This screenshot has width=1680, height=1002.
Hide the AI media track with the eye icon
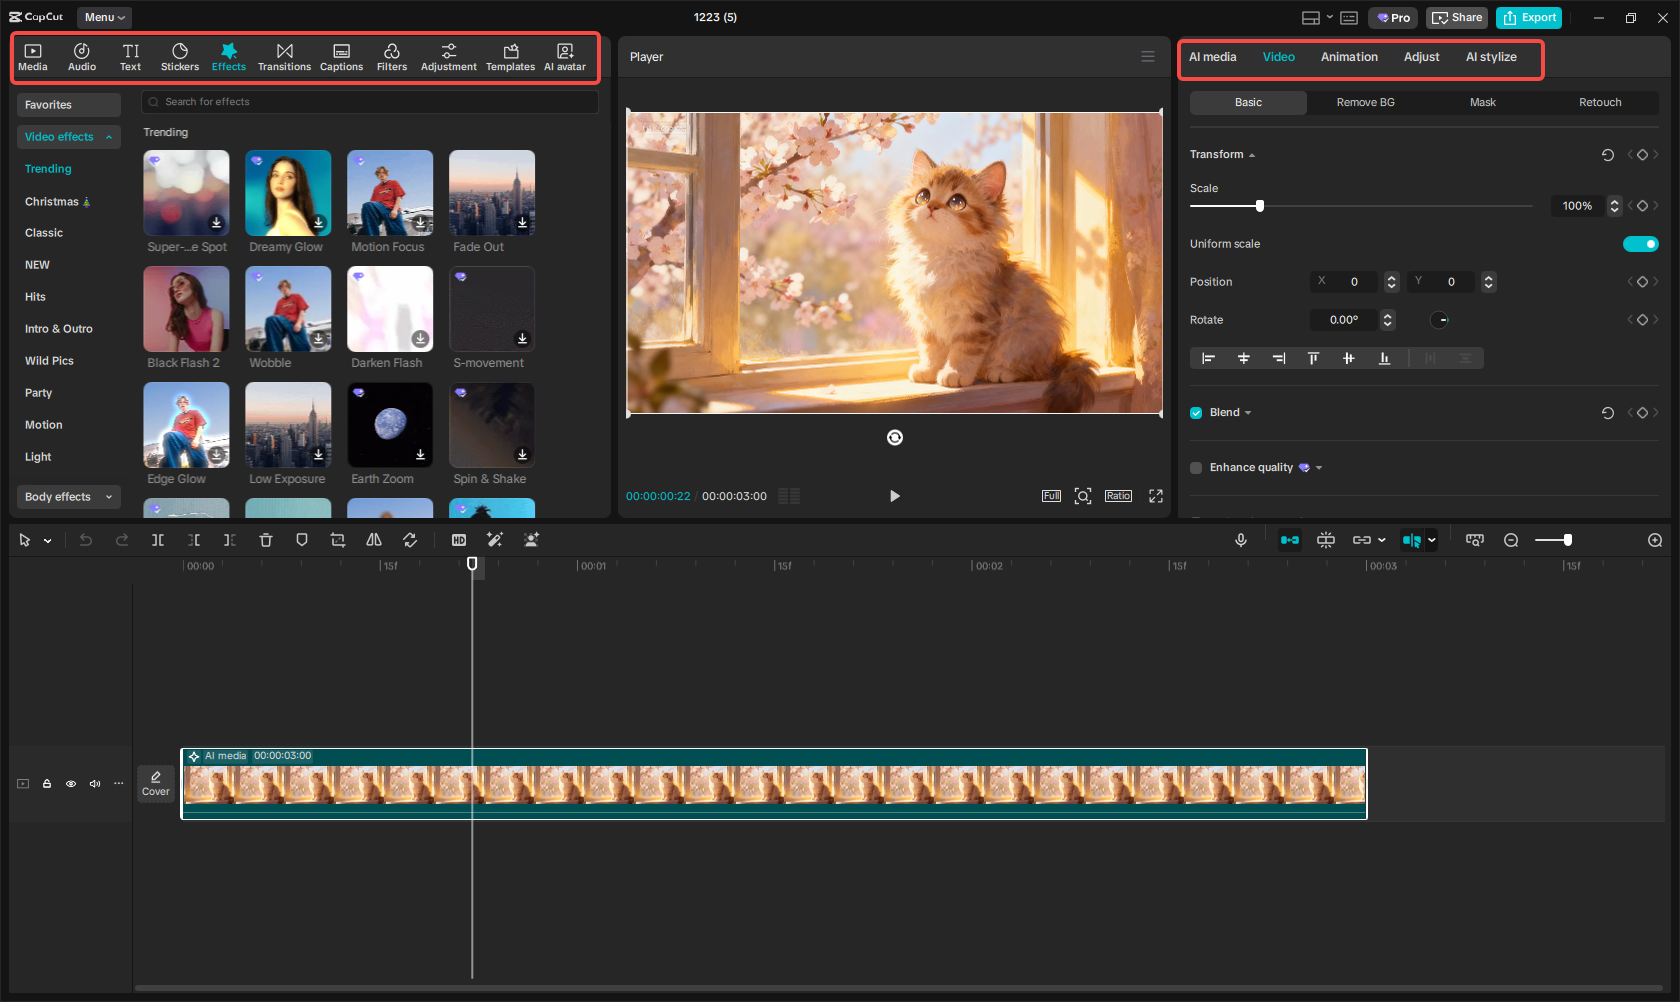(x=70, y=784)
